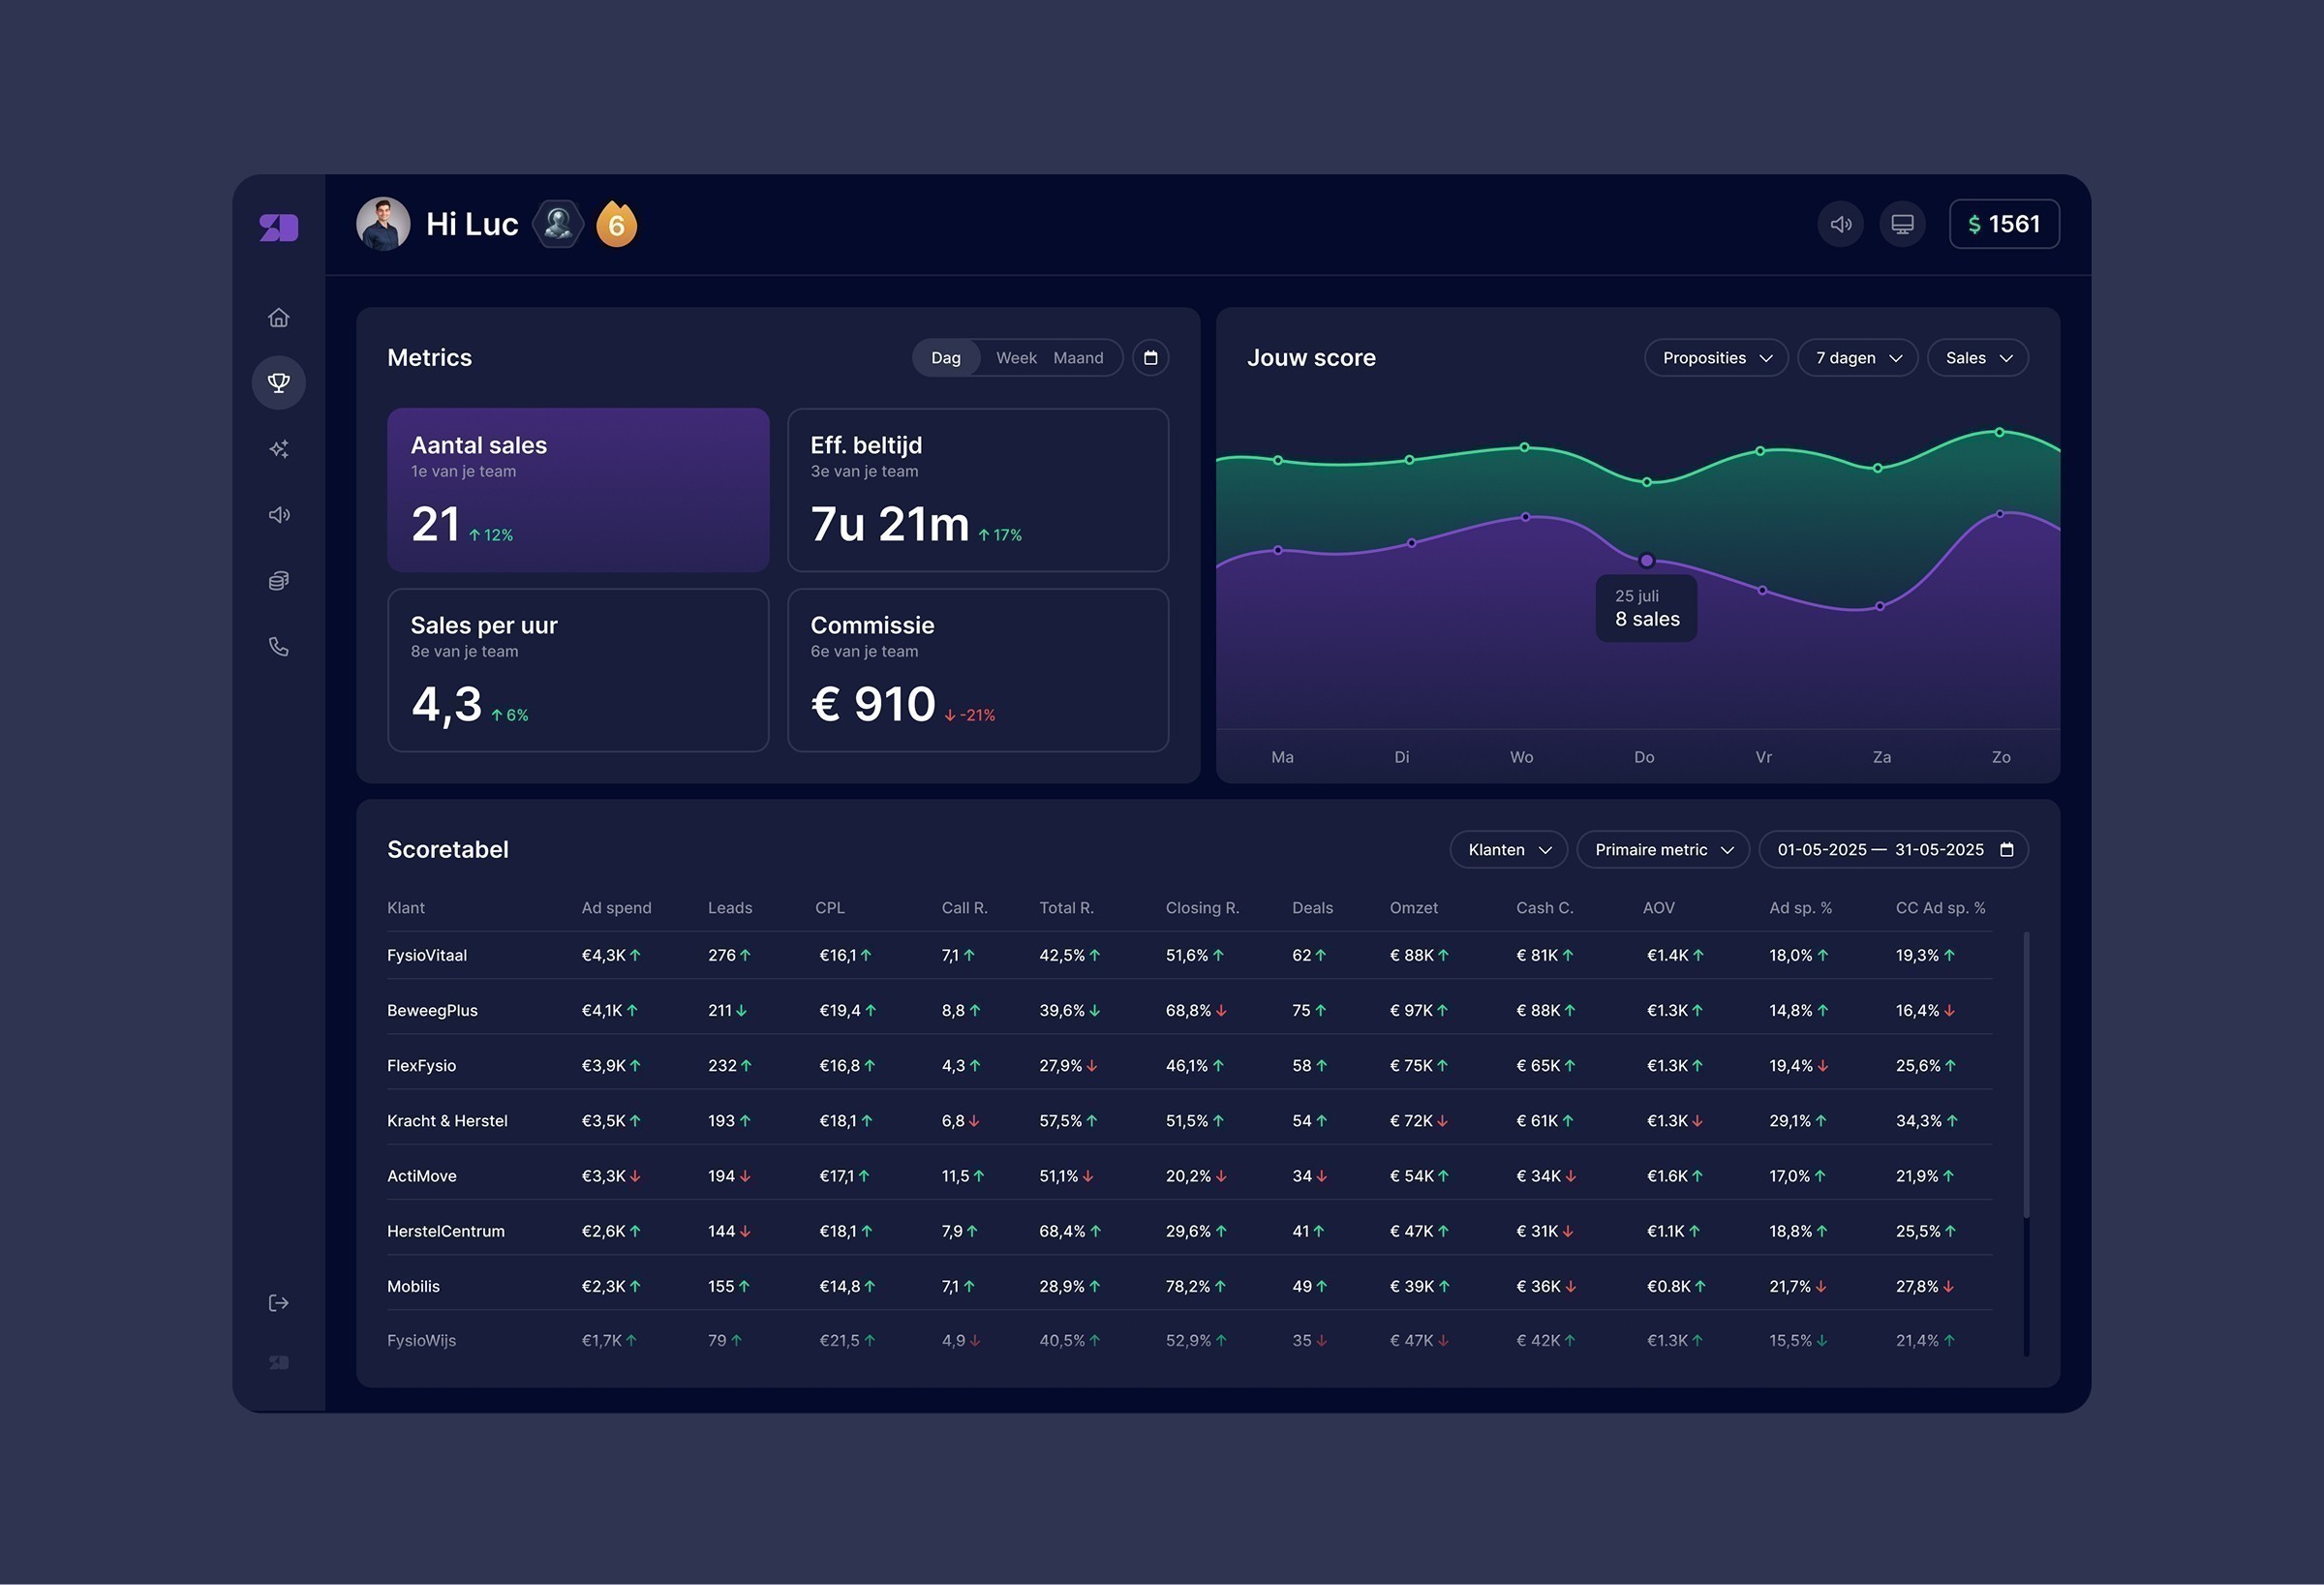Open the home icon in sidebar

[x=279, y=317]
